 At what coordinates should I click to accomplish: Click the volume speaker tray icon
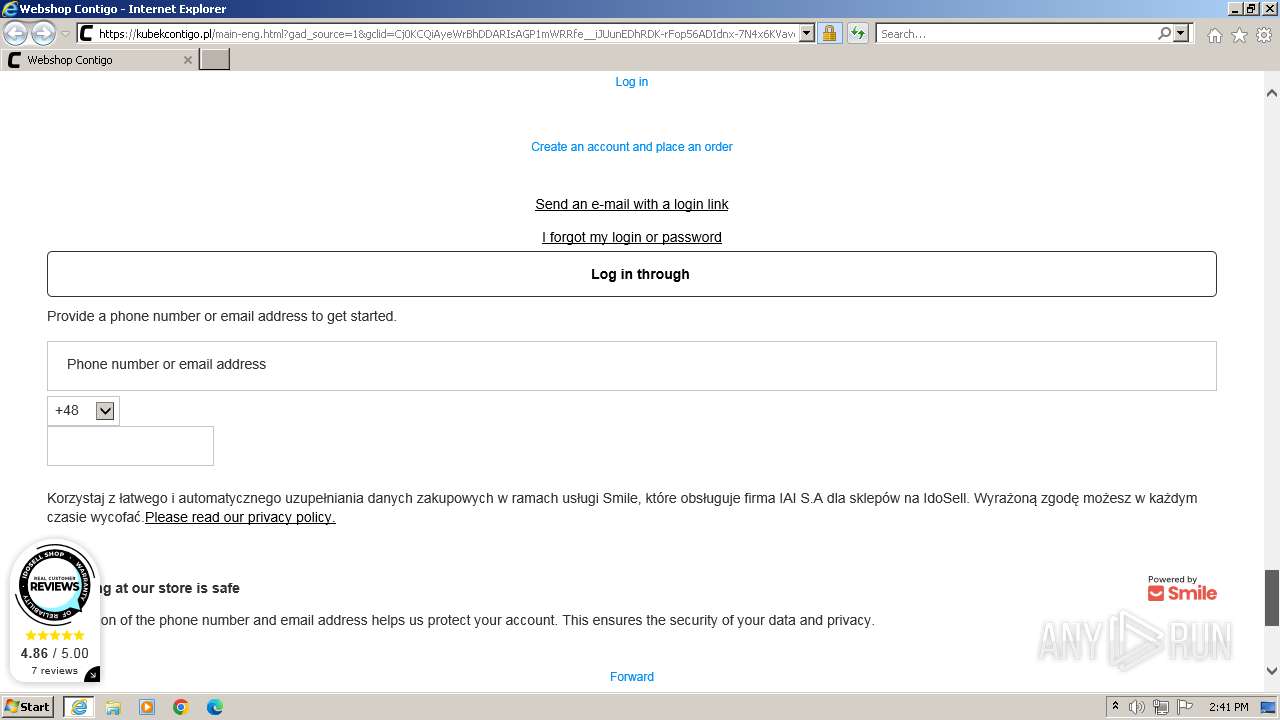tap(1137, 707)
